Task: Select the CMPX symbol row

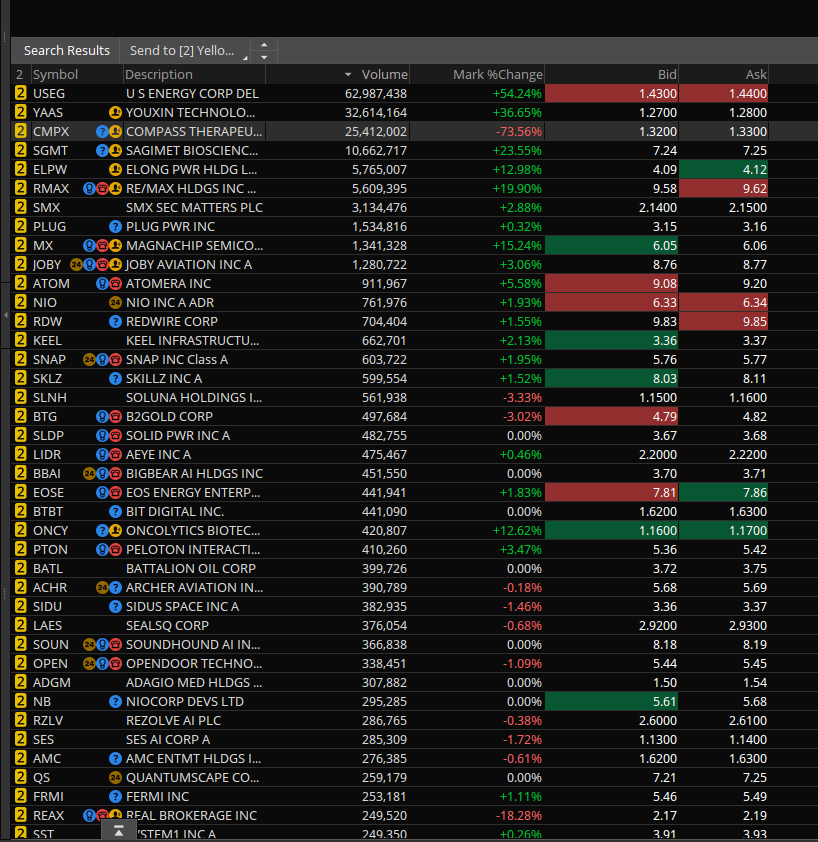Action: click(x=389, y=132)
